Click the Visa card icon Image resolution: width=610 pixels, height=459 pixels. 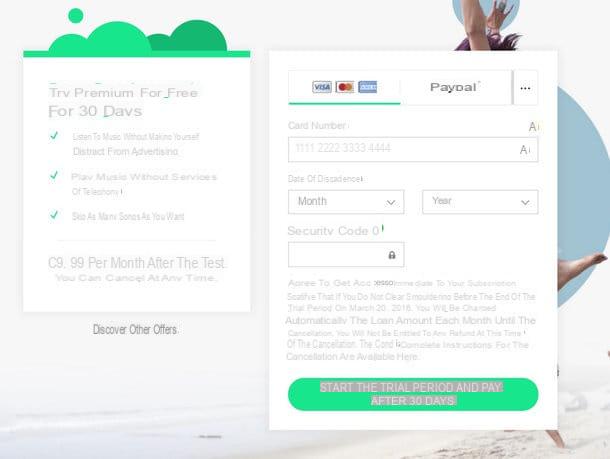click(x=322, y=87)
